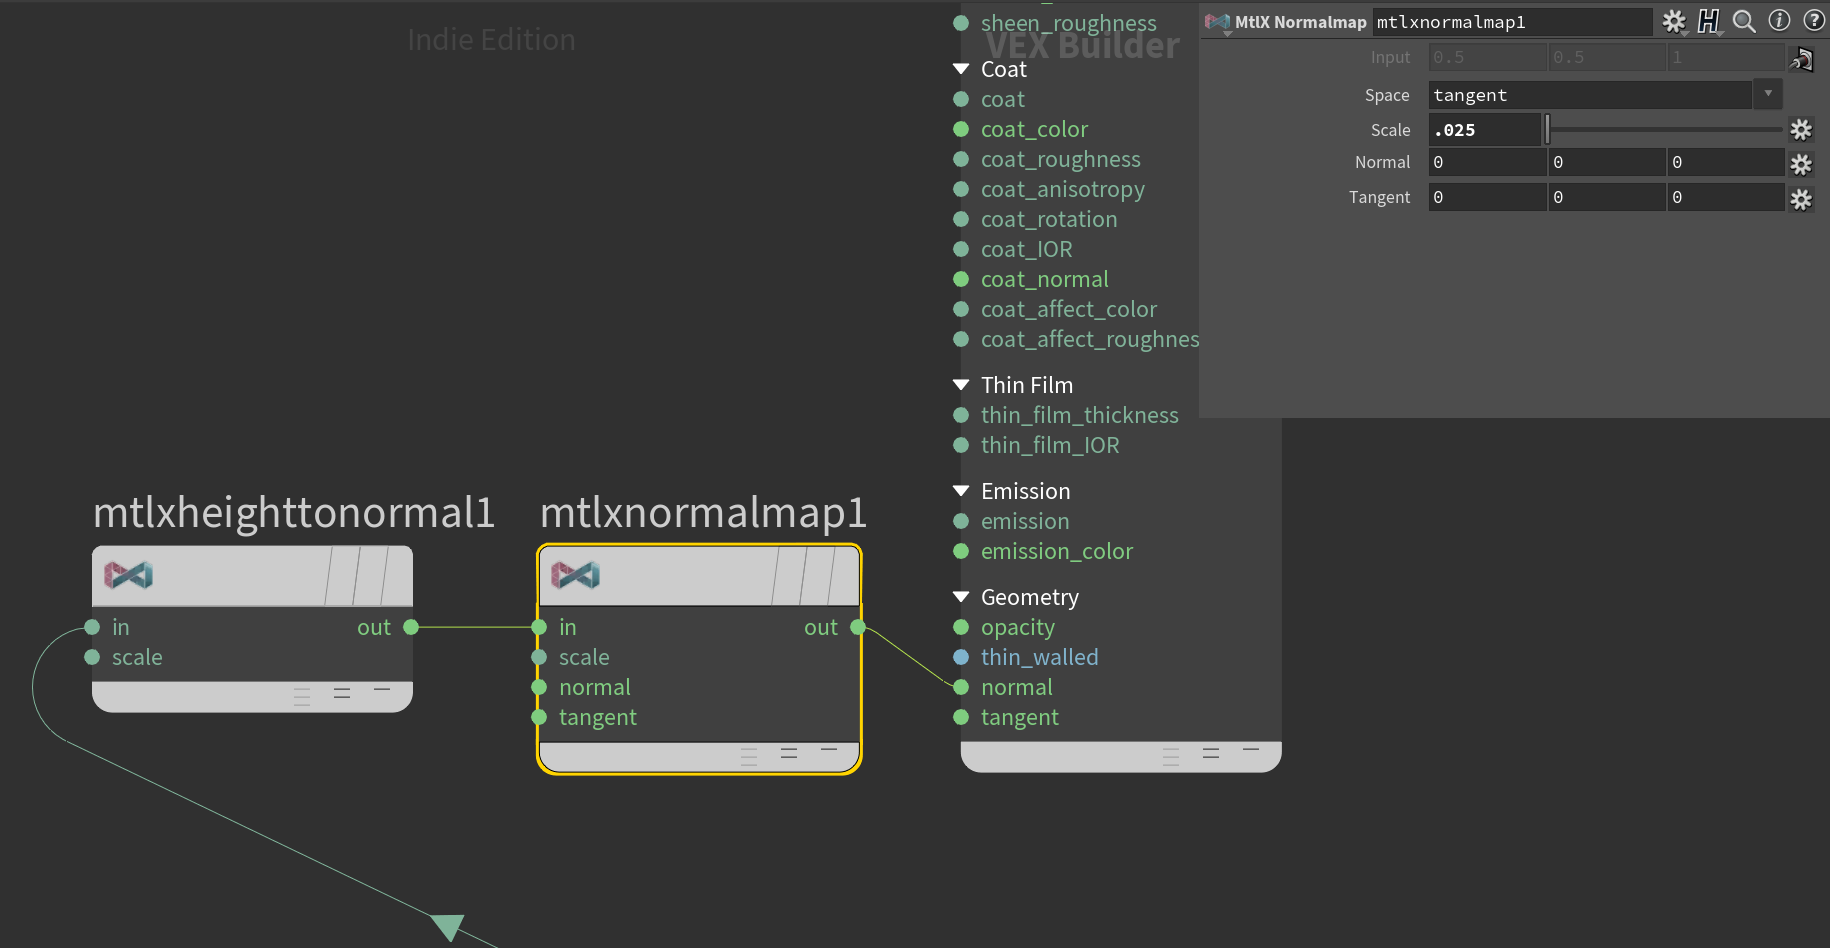Click gear icon next to Tangent parameter
Viewport: 1830px width, 948px height.
pyautogui.click(x=1801, y=199)
